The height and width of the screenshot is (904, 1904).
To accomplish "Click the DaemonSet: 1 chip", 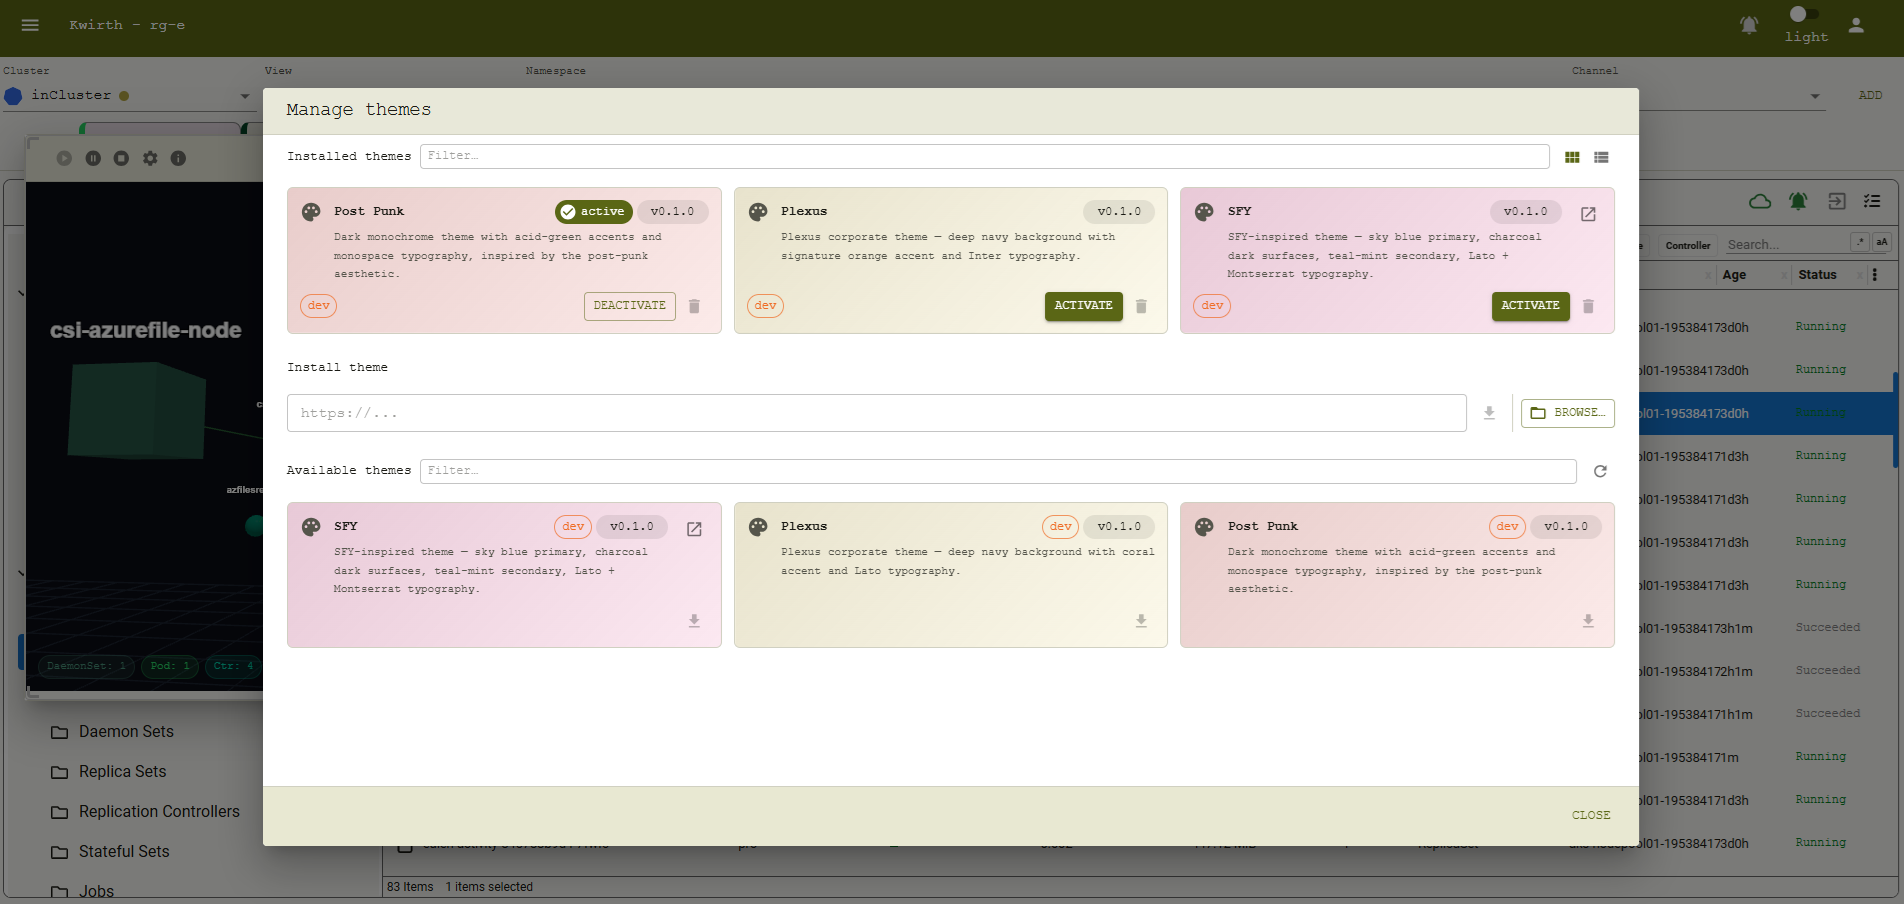I will [87, 666].
